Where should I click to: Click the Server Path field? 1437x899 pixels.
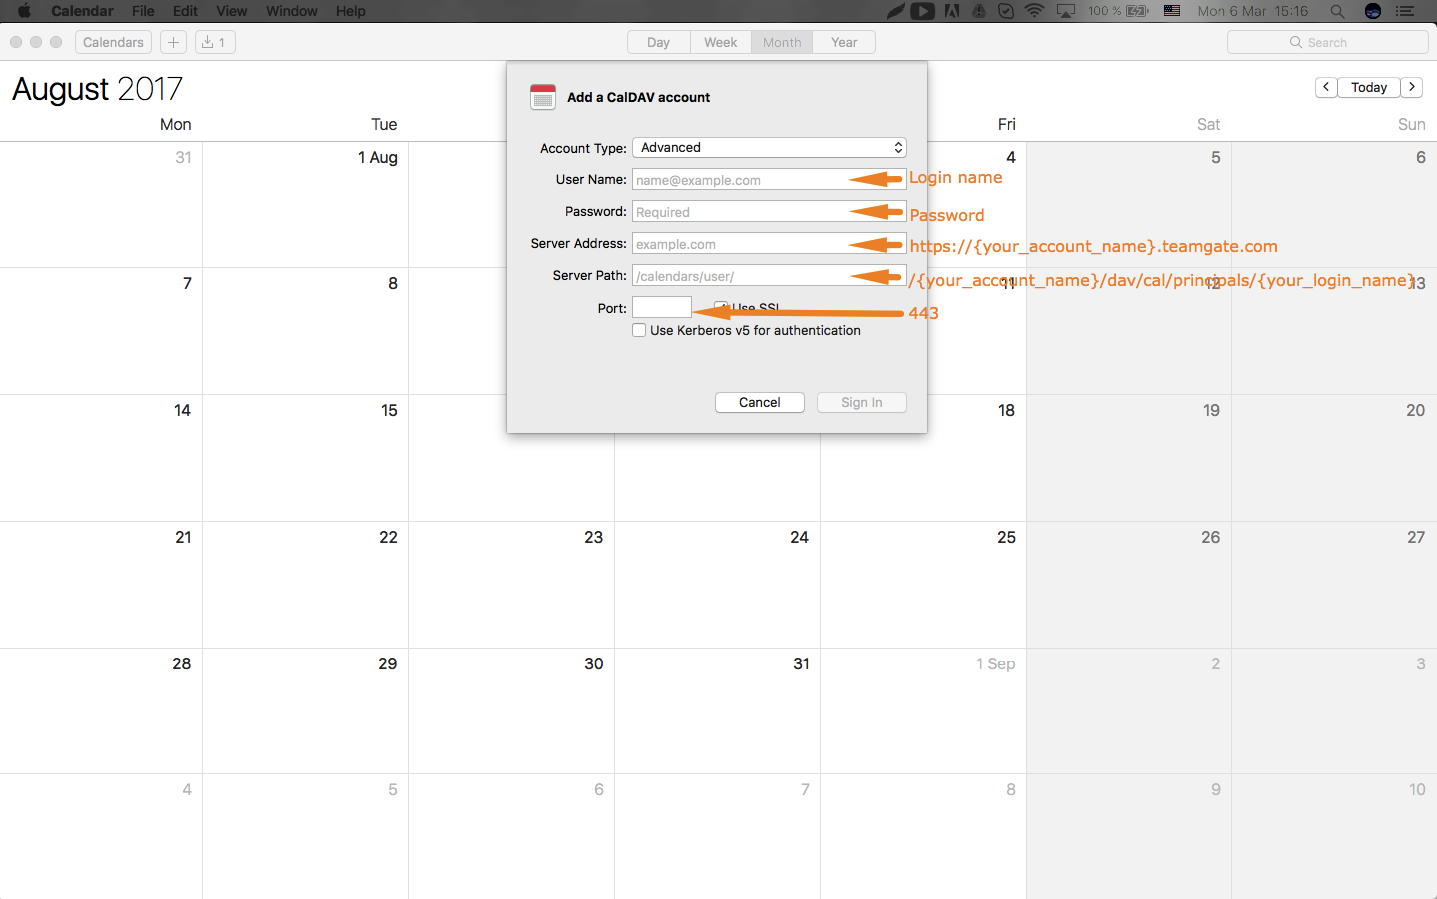[x=769, y=275]
